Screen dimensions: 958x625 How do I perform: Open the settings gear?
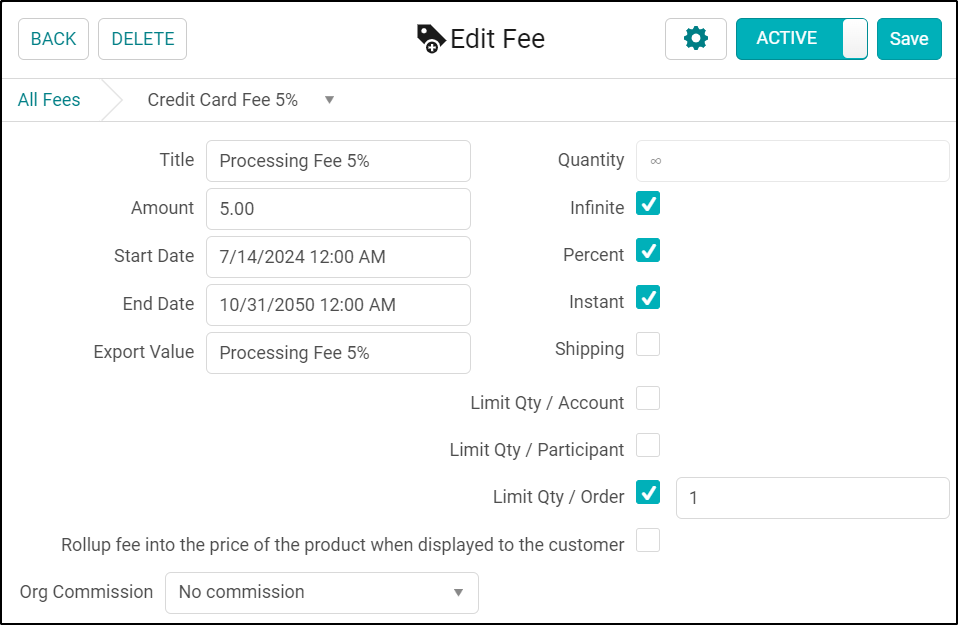[696, 38]
